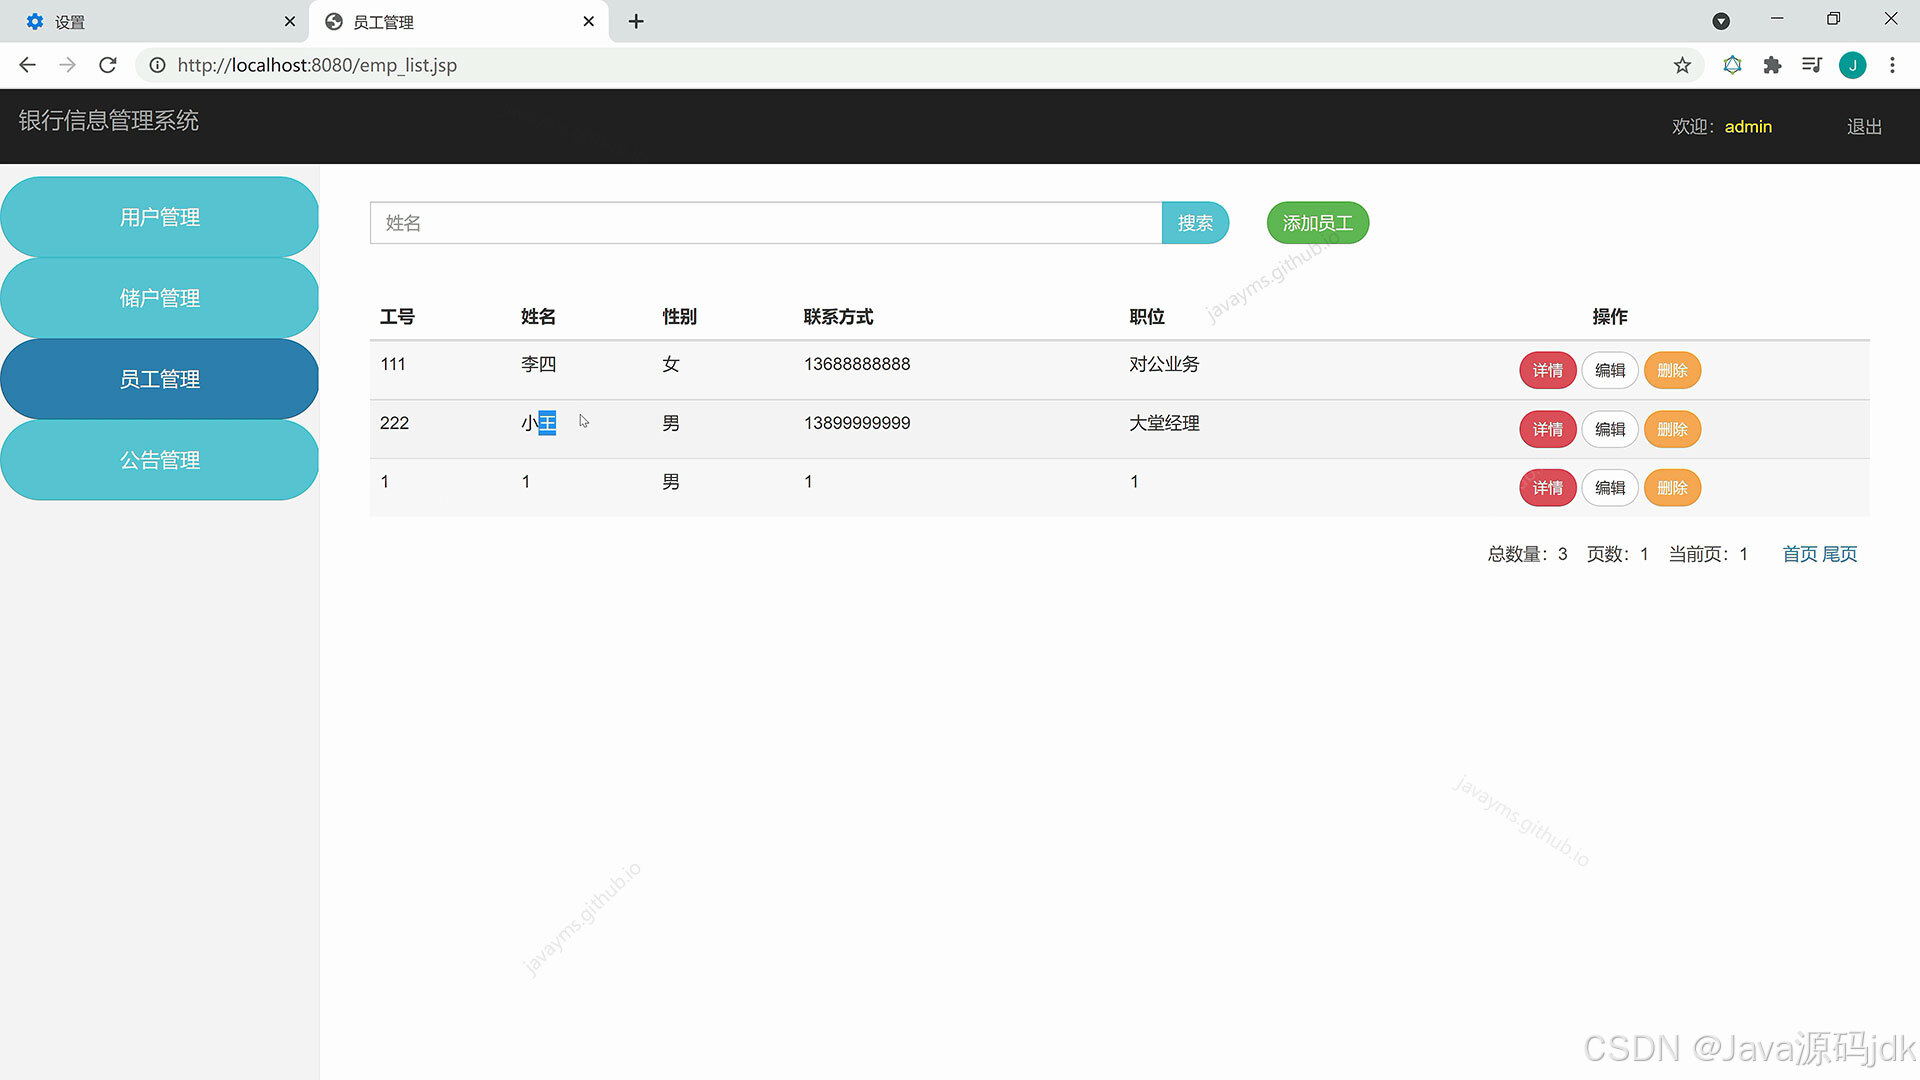The width and height of the screenshot is (1920, 1080).
Task: Click the admin username in the header
Action: pos(1748,127)
